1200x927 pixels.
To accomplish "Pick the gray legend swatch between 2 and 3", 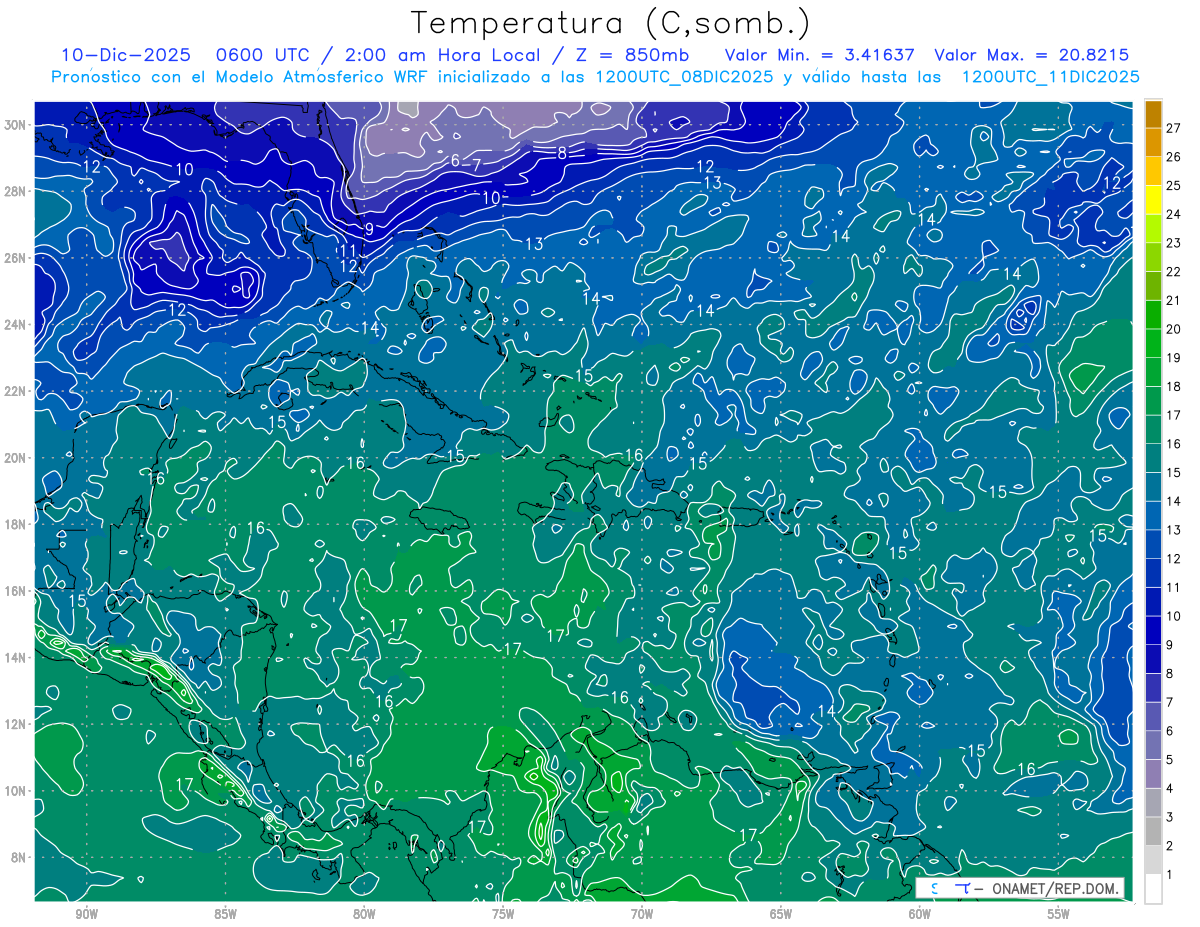I will pyautogui.click(x=1153, y=832).
